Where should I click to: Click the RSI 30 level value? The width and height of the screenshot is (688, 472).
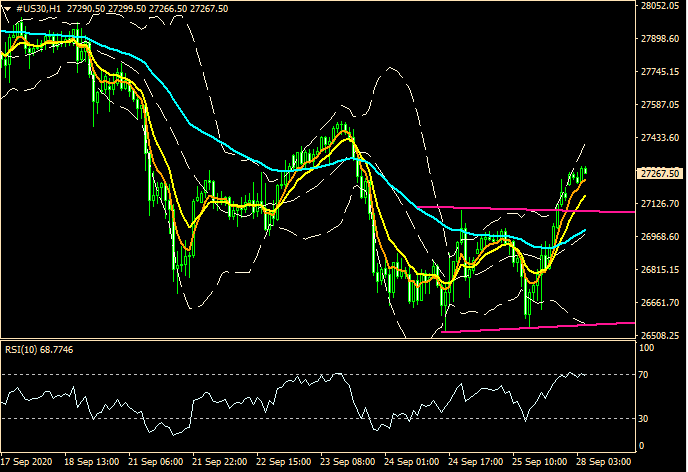point(645,418)
